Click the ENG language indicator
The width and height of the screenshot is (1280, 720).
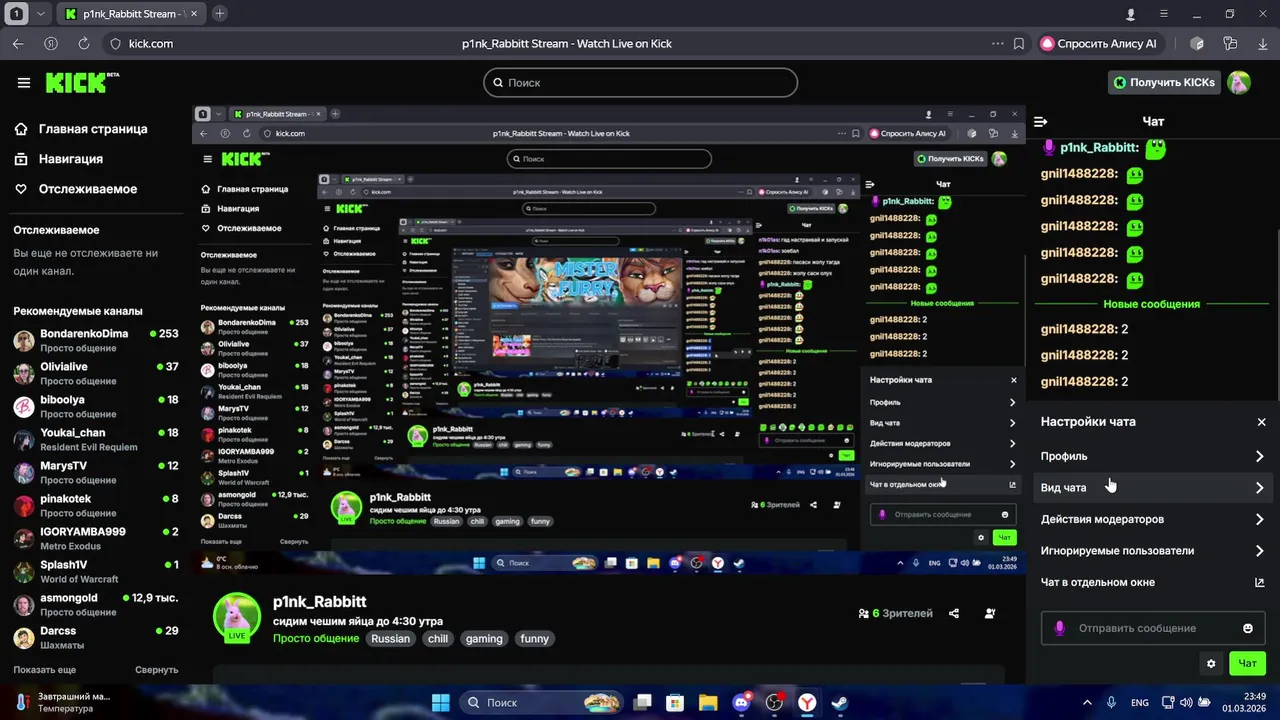[x=1139, y=703]
